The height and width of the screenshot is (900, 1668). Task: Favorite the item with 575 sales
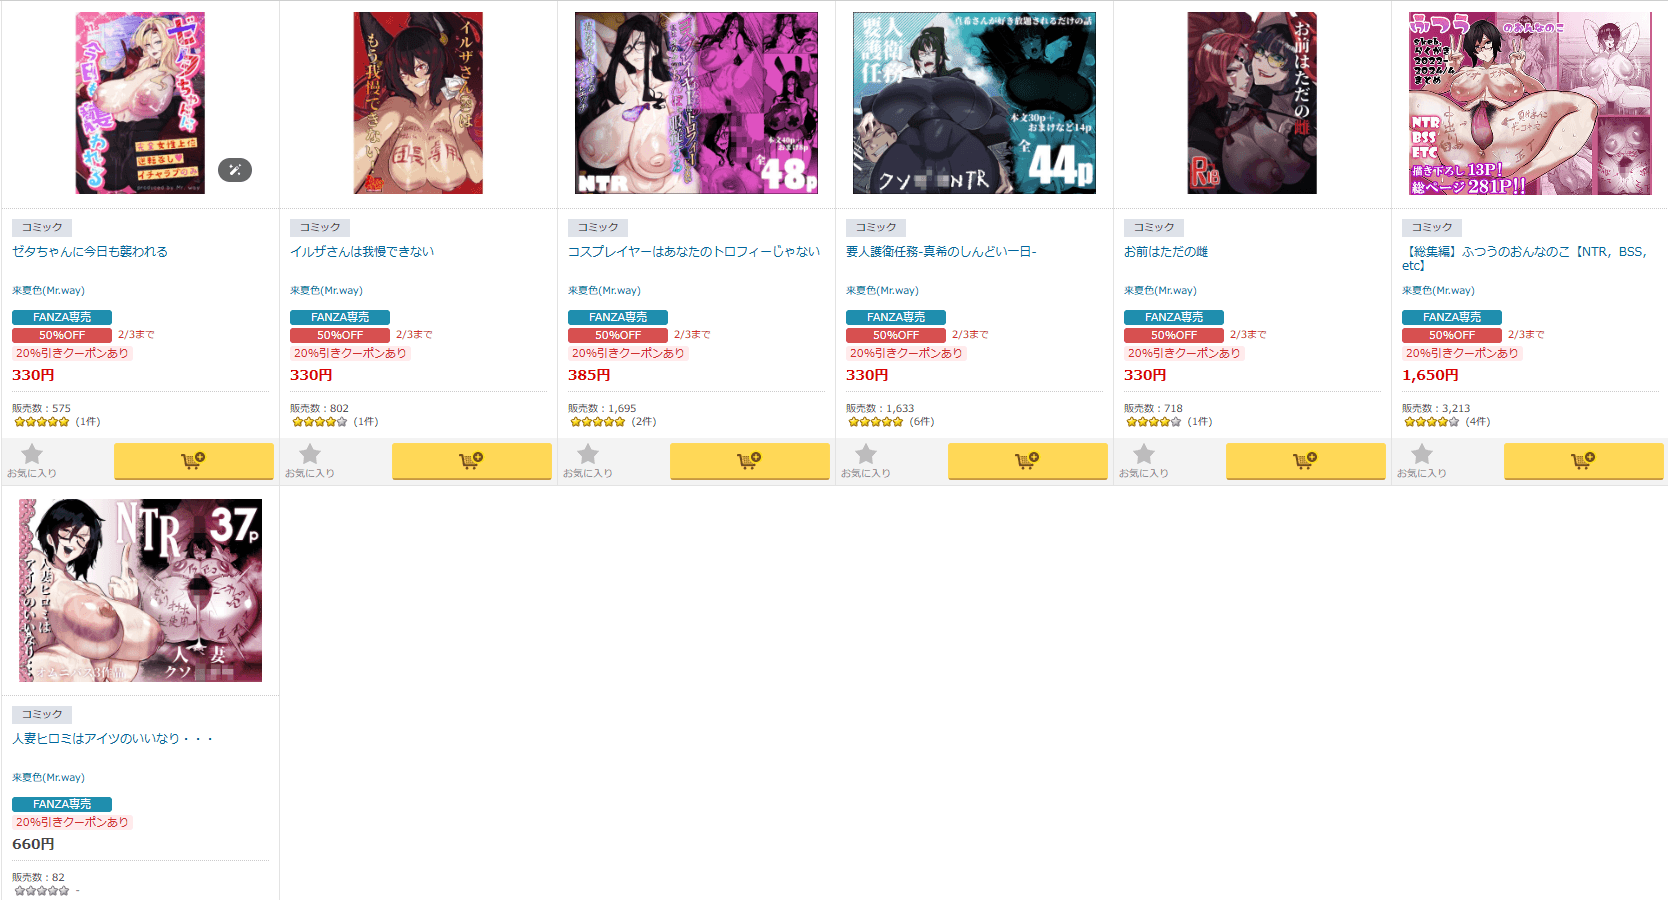(32, 460)
